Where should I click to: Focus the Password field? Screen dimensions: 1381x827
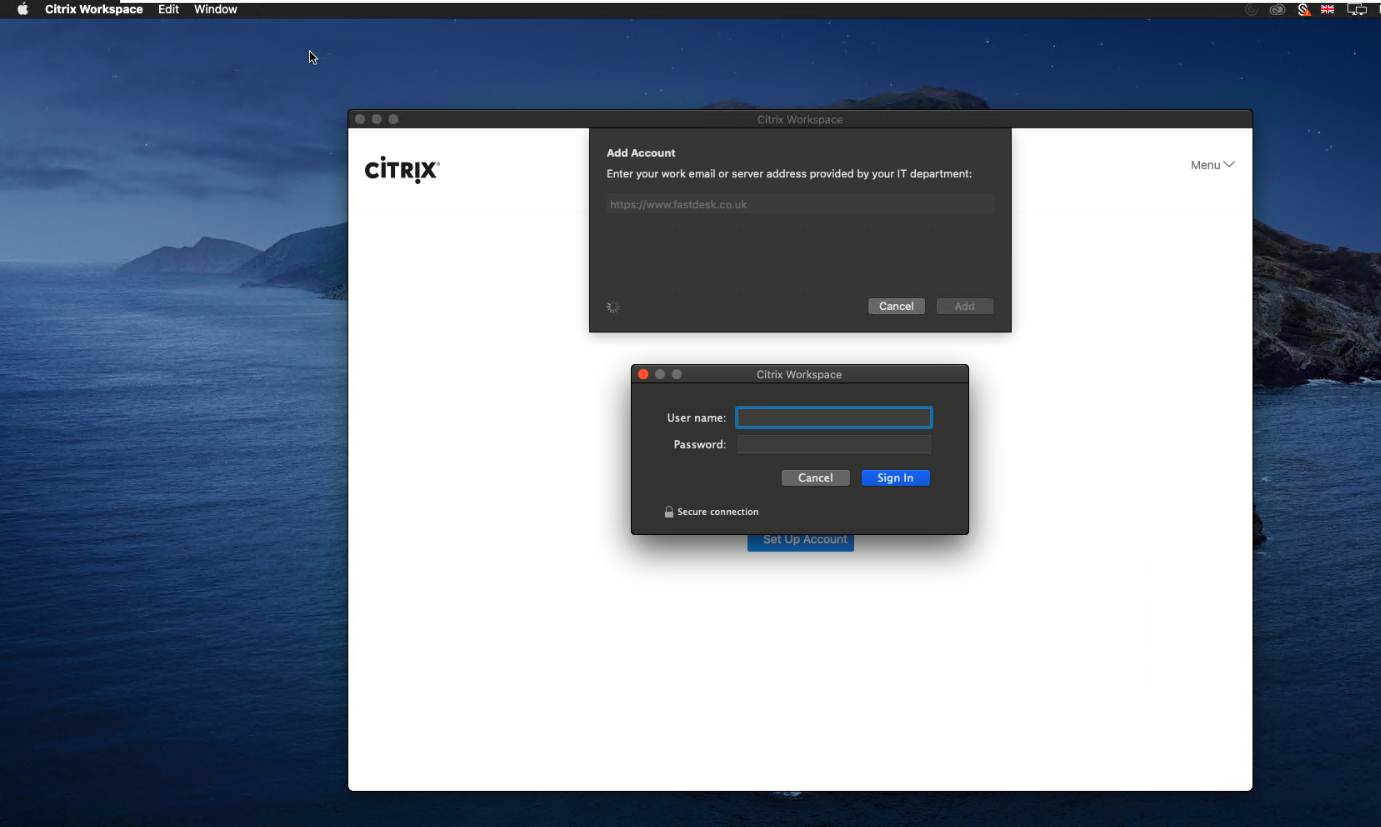(x=834, y=444)
